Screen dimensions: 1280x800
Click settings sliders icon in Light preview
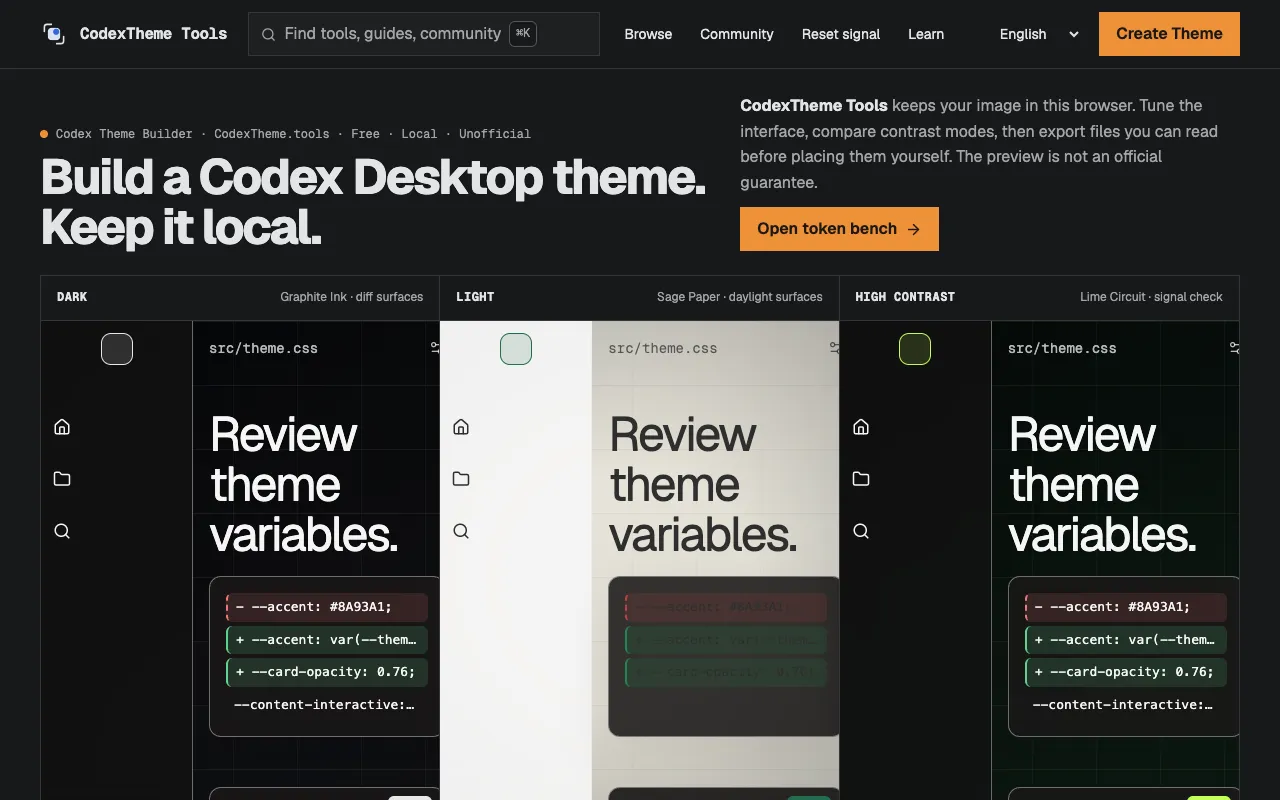(x=834, y=348)
